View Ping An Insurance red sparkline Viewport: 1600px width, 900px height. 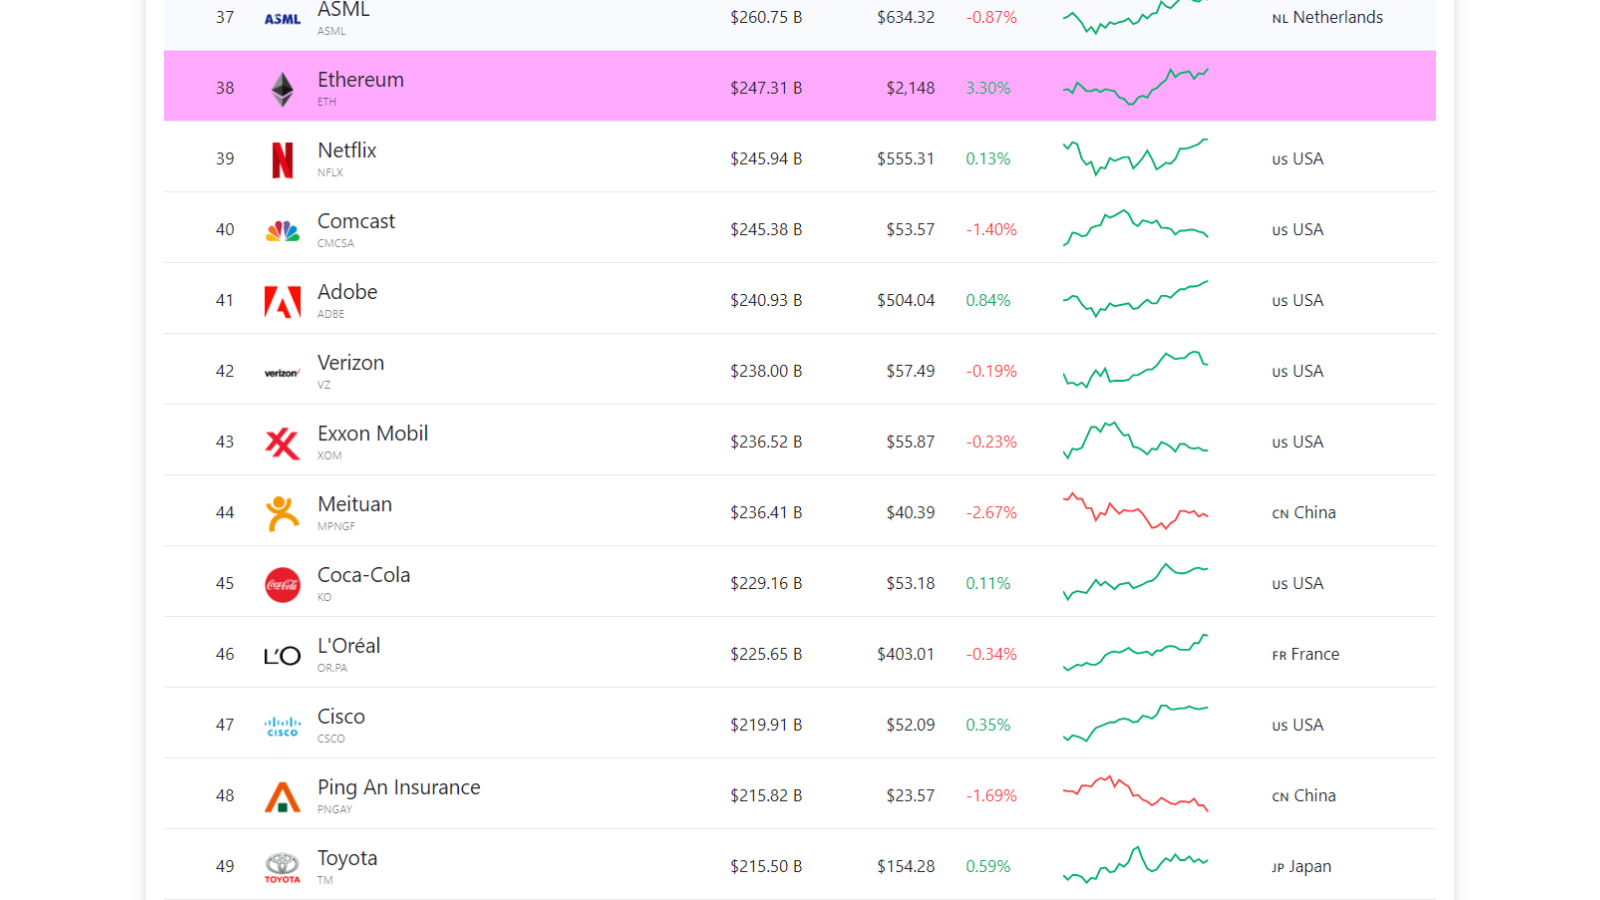(x=1135, y=794)
